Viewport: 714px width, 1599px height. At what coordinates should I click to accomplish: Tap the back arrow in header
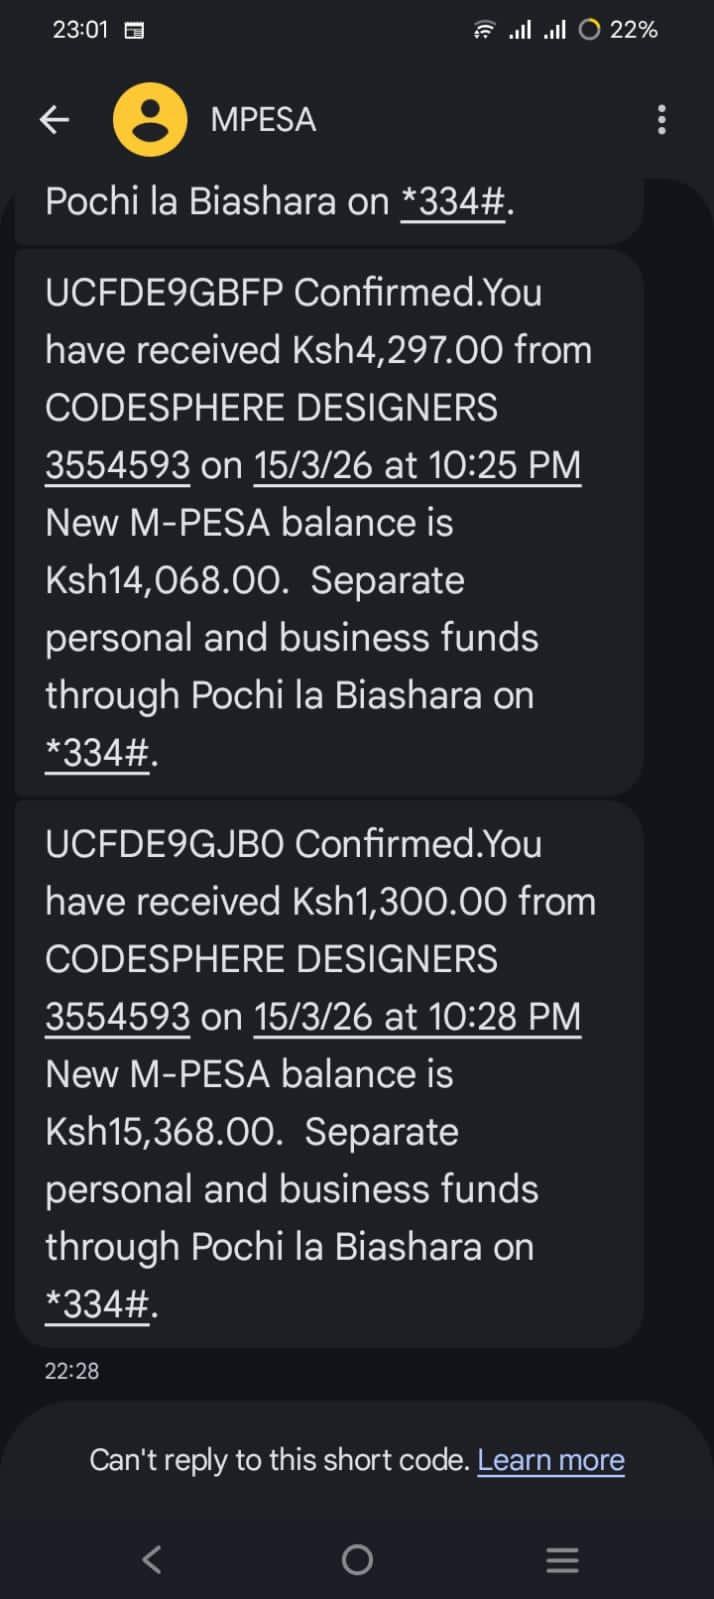click(x=54, y=120)
